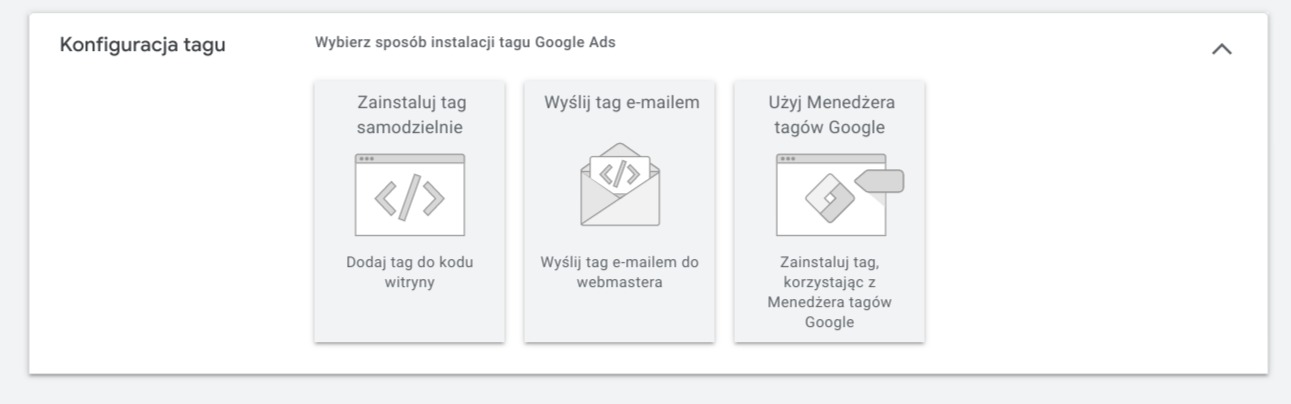Choose the "Użyj Menedżera tagów Google" card title
1291x404 pixels.
click(x=831, y=115)
